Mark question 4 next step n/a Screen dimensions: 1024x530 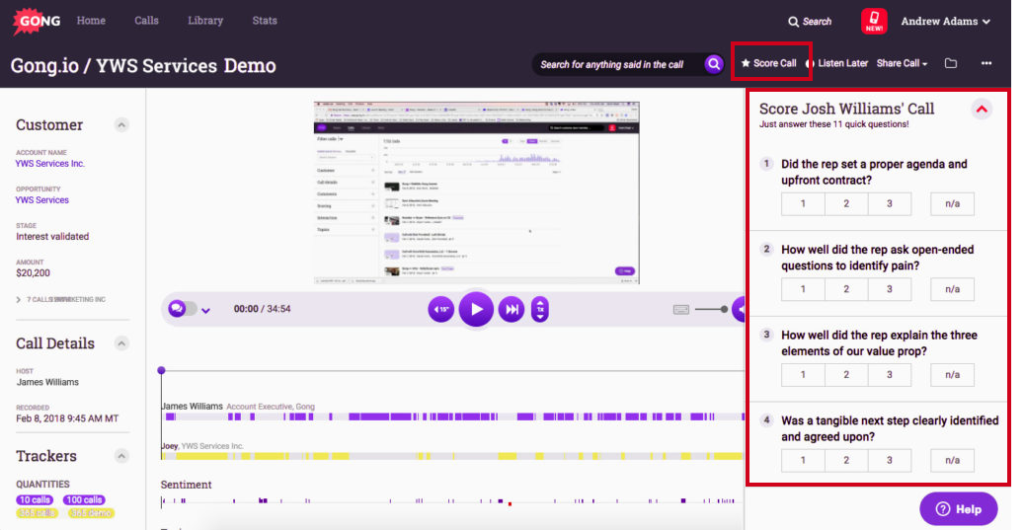point(952,460)
